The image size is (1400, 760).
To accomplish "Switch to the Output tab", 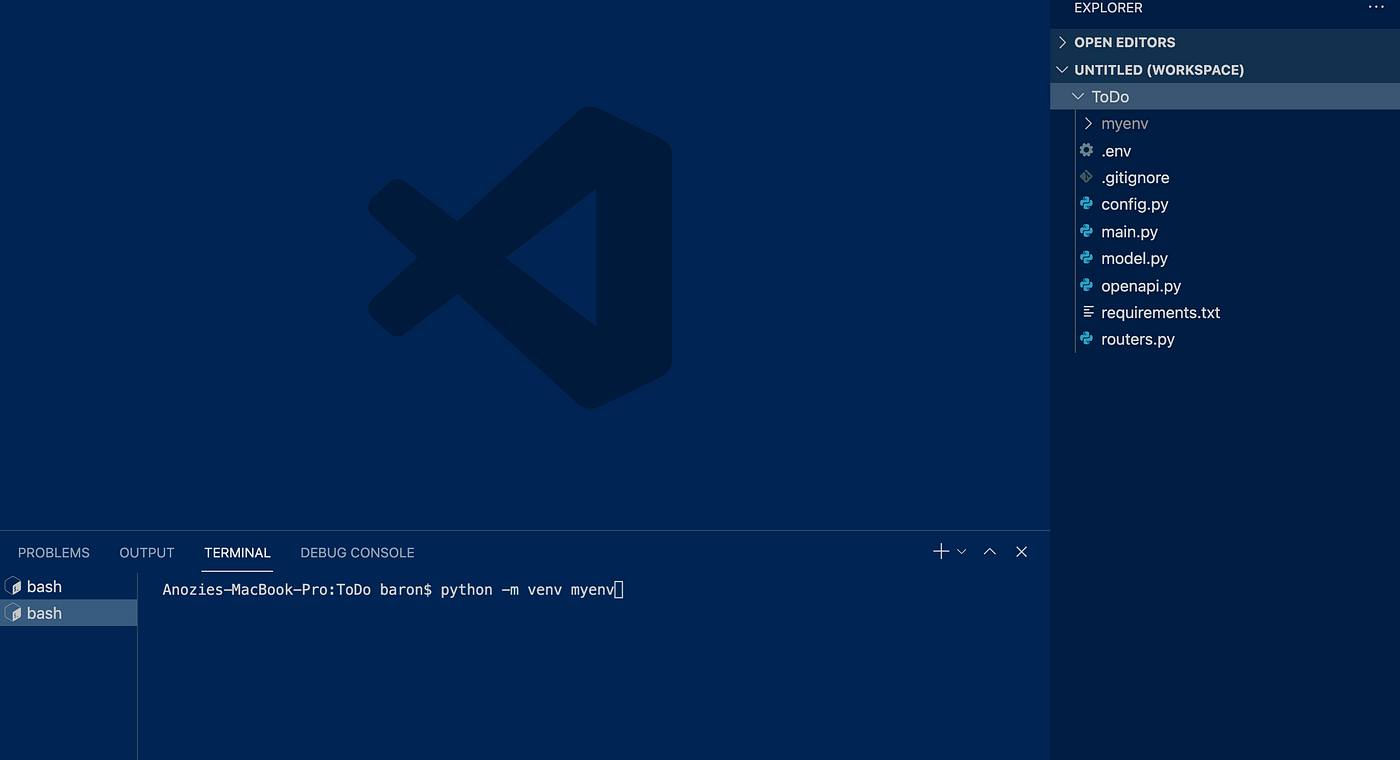I will click(147, 553).
